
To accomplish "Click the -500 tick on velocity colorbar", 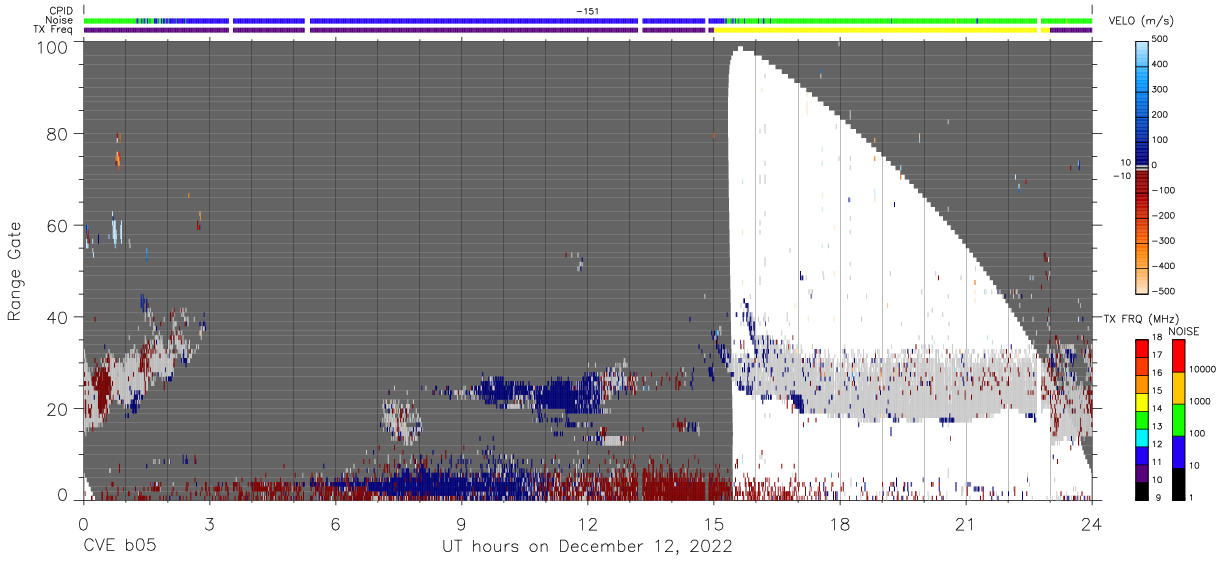I will [x=1162, y=291].
